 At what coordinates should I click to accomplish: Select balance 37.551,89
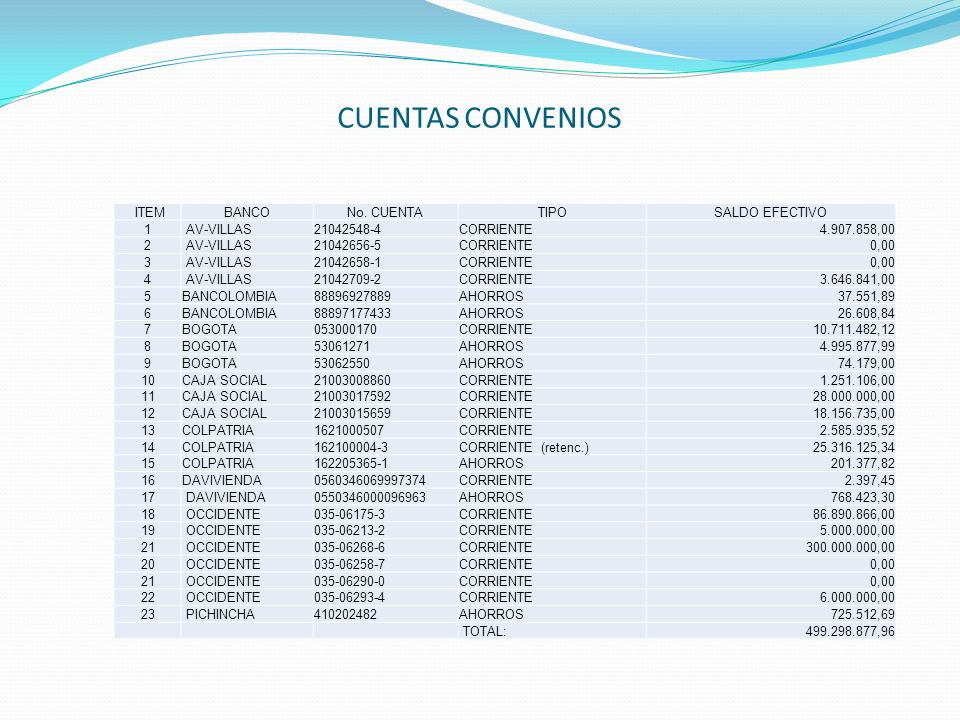click(866, 296)
